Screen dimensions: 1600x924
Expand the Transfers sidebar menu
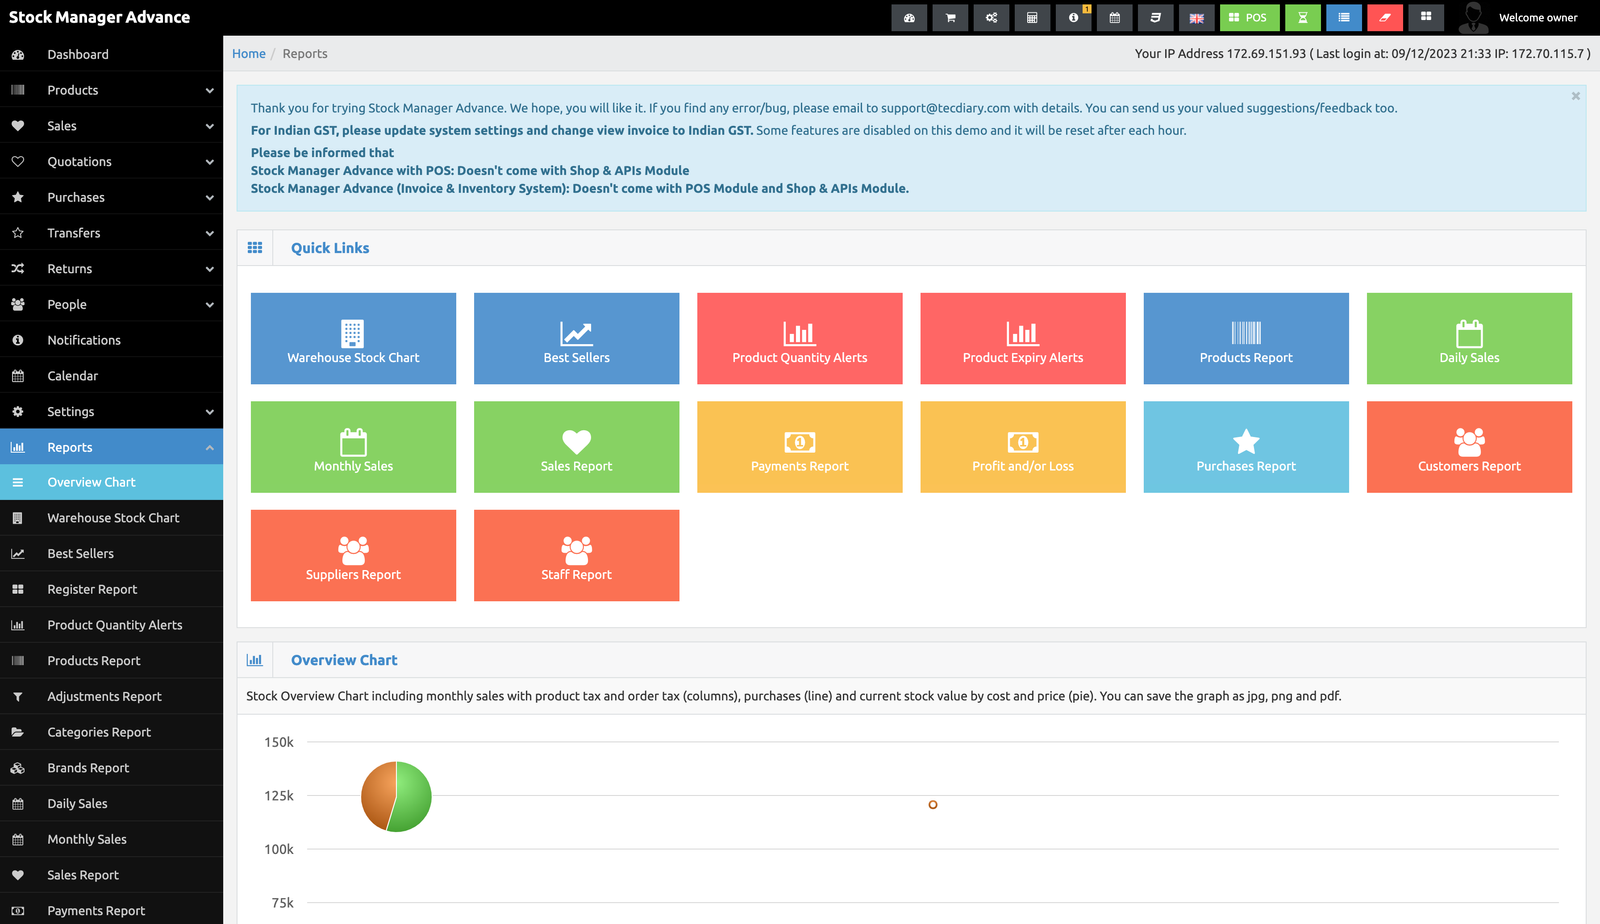point(111,233)
